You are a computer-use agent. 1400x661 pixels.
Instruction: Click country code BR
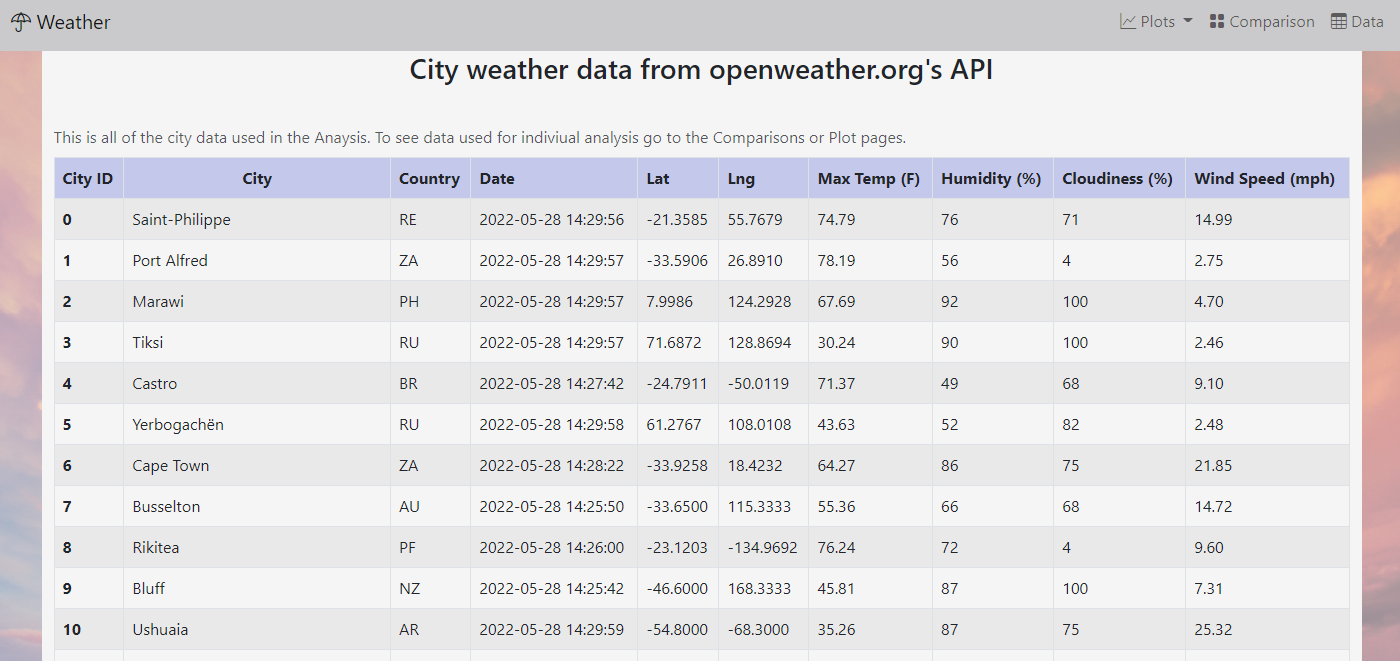tap(409, 383)
